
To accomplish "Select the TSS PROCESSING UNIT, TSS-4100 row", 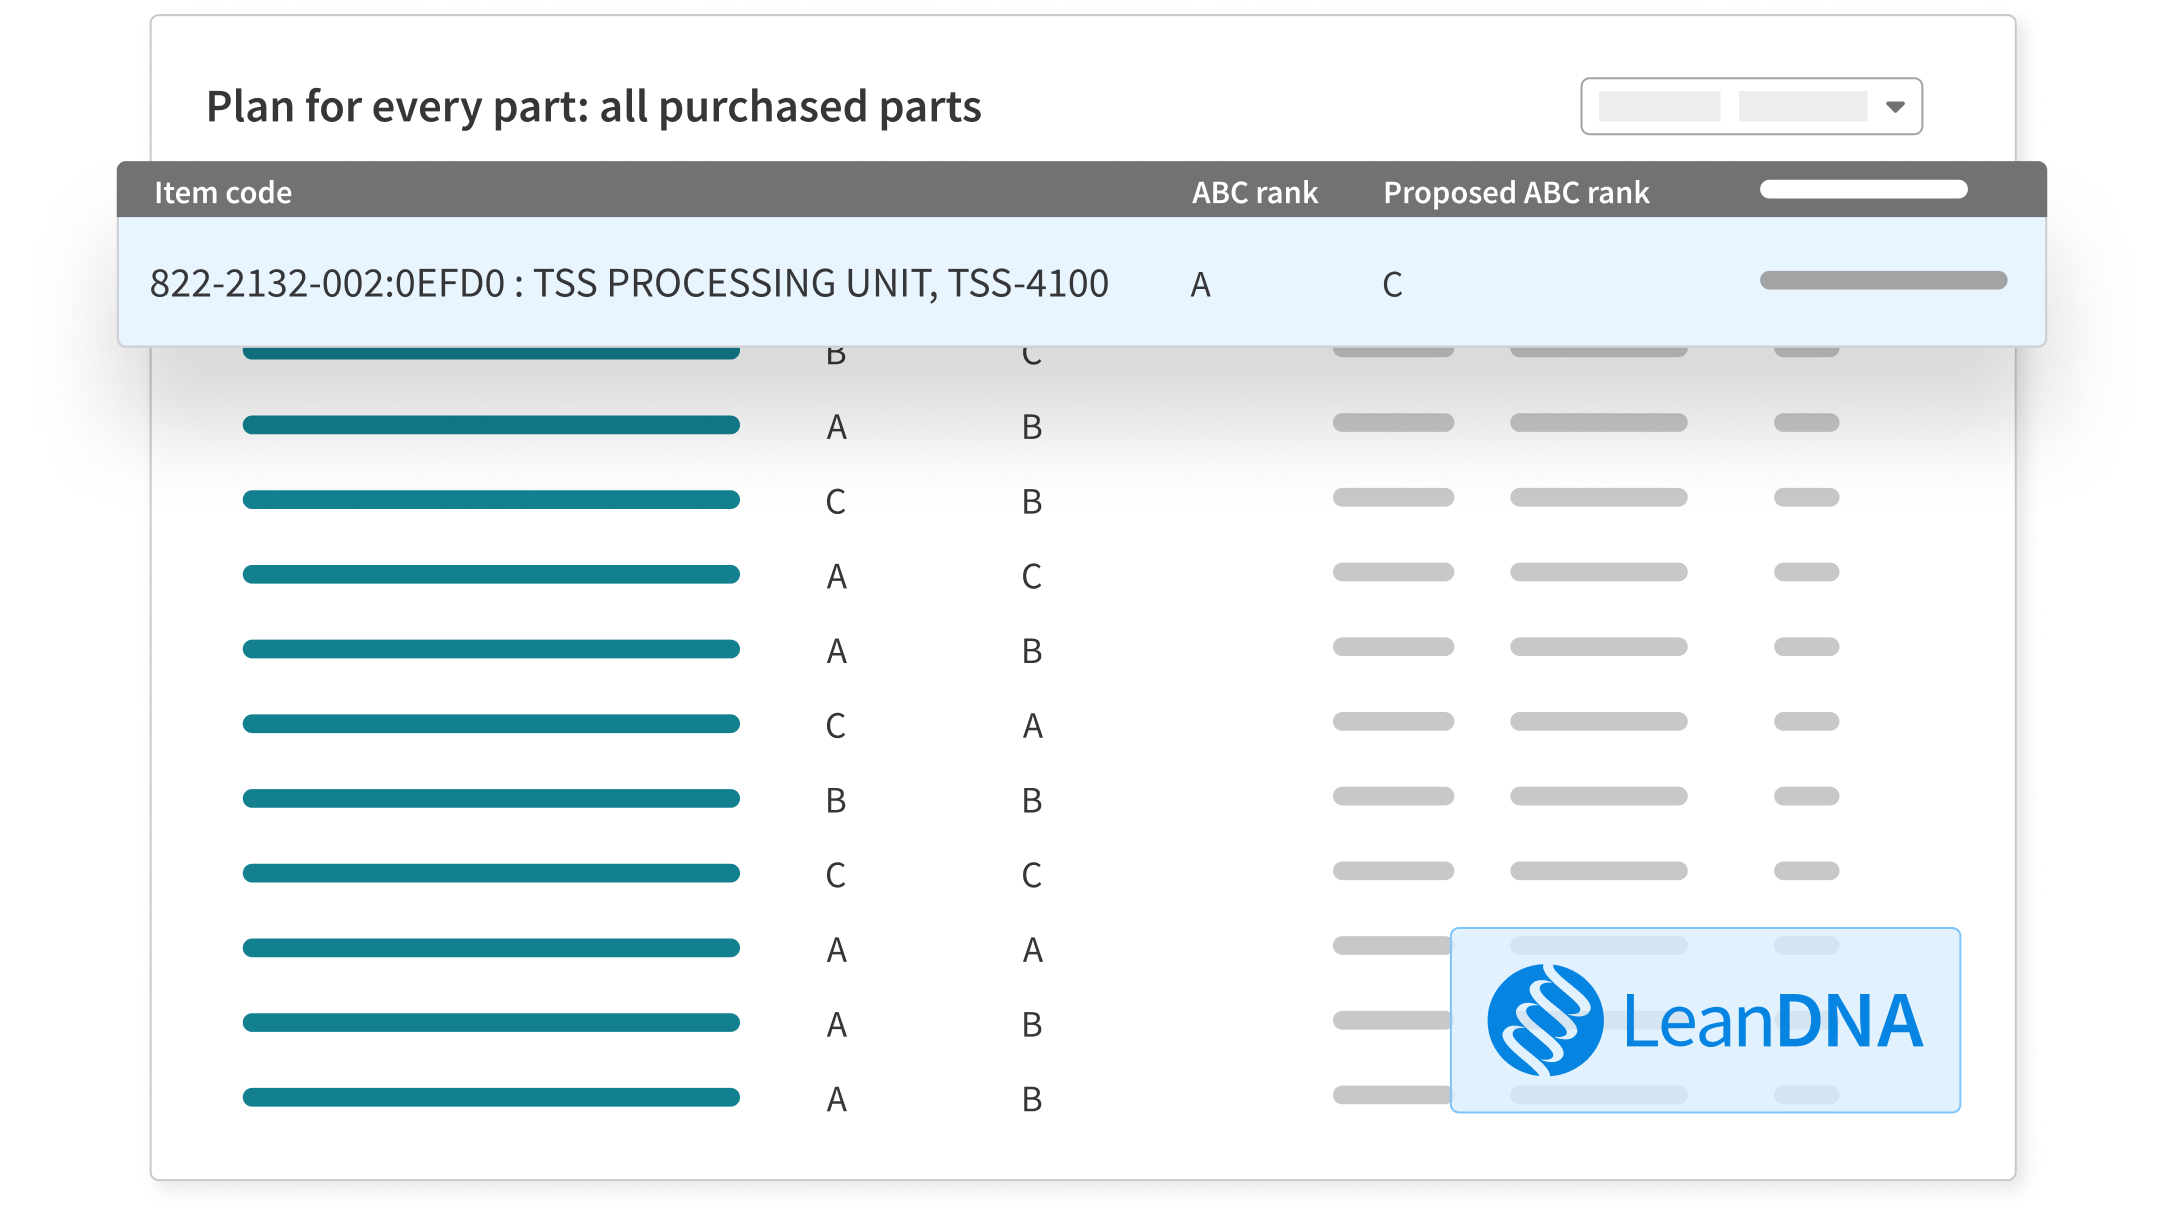I will coord(629,284).
